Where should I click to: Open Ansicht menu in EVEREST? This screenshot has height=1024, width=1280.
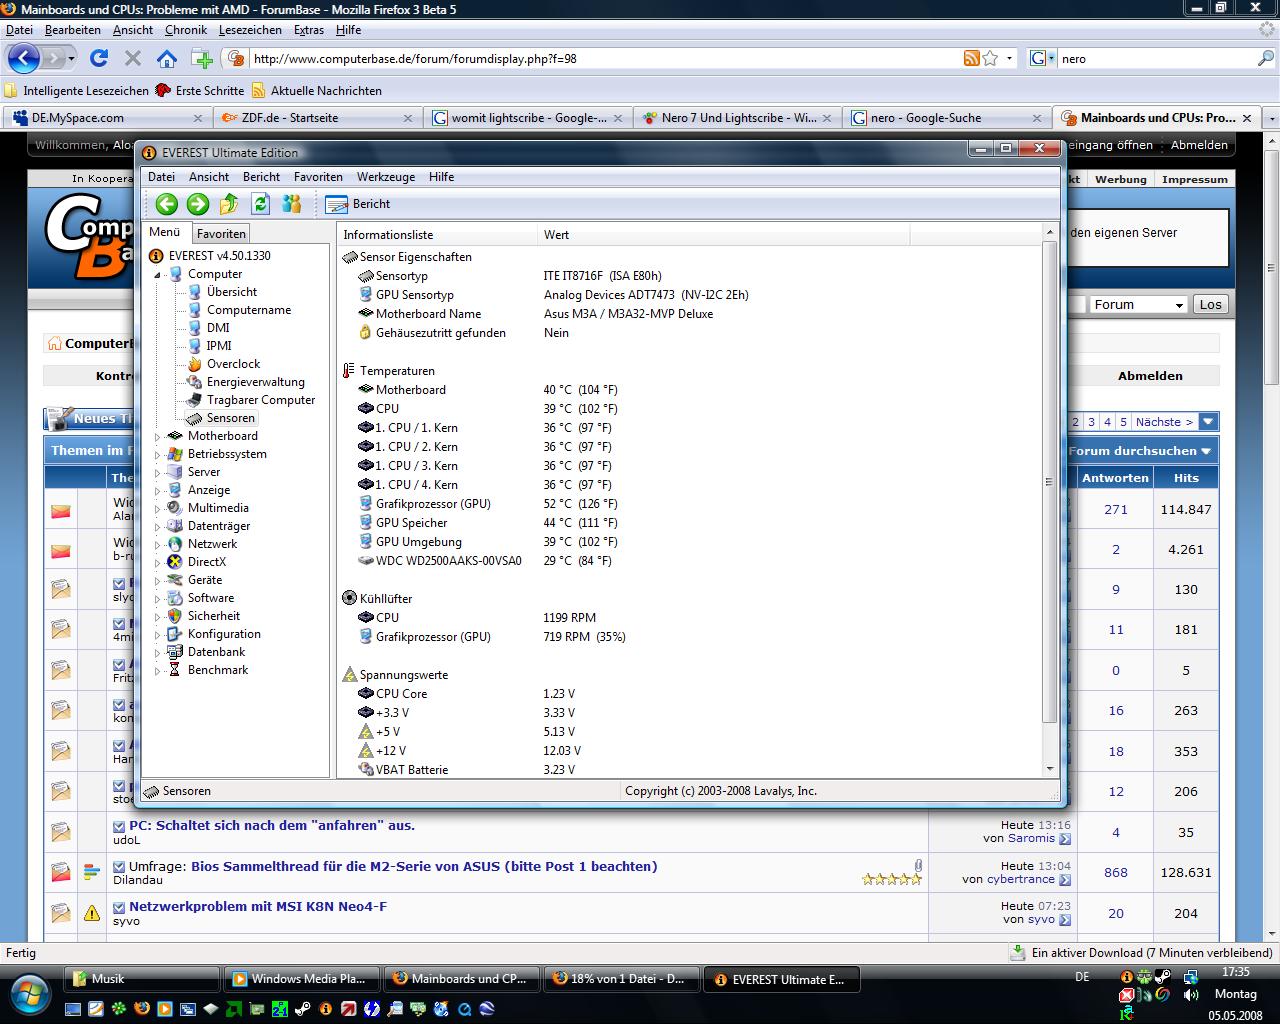tap(209, 177)
